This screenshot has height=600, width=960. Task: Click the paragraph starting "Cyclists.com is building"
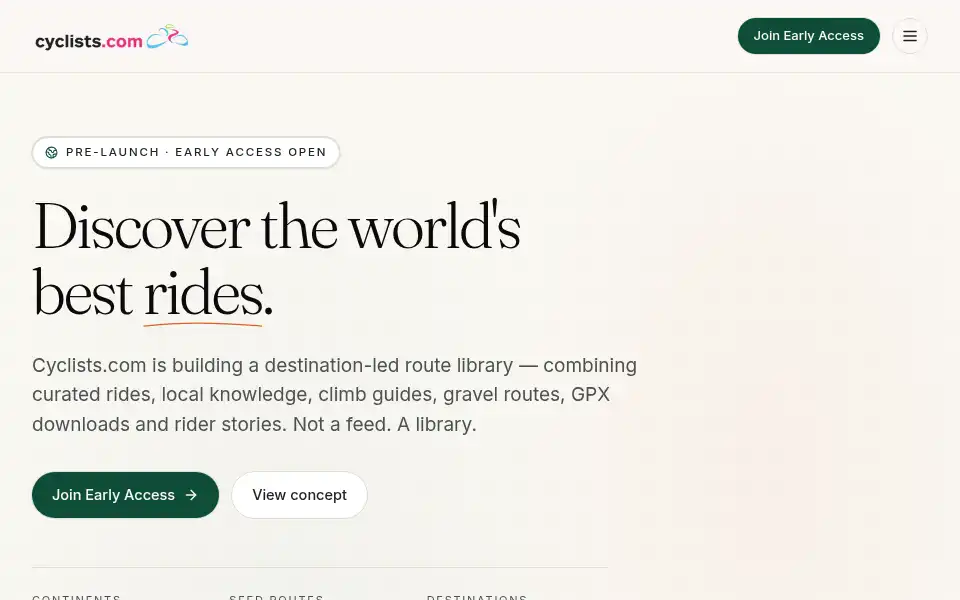334,394
